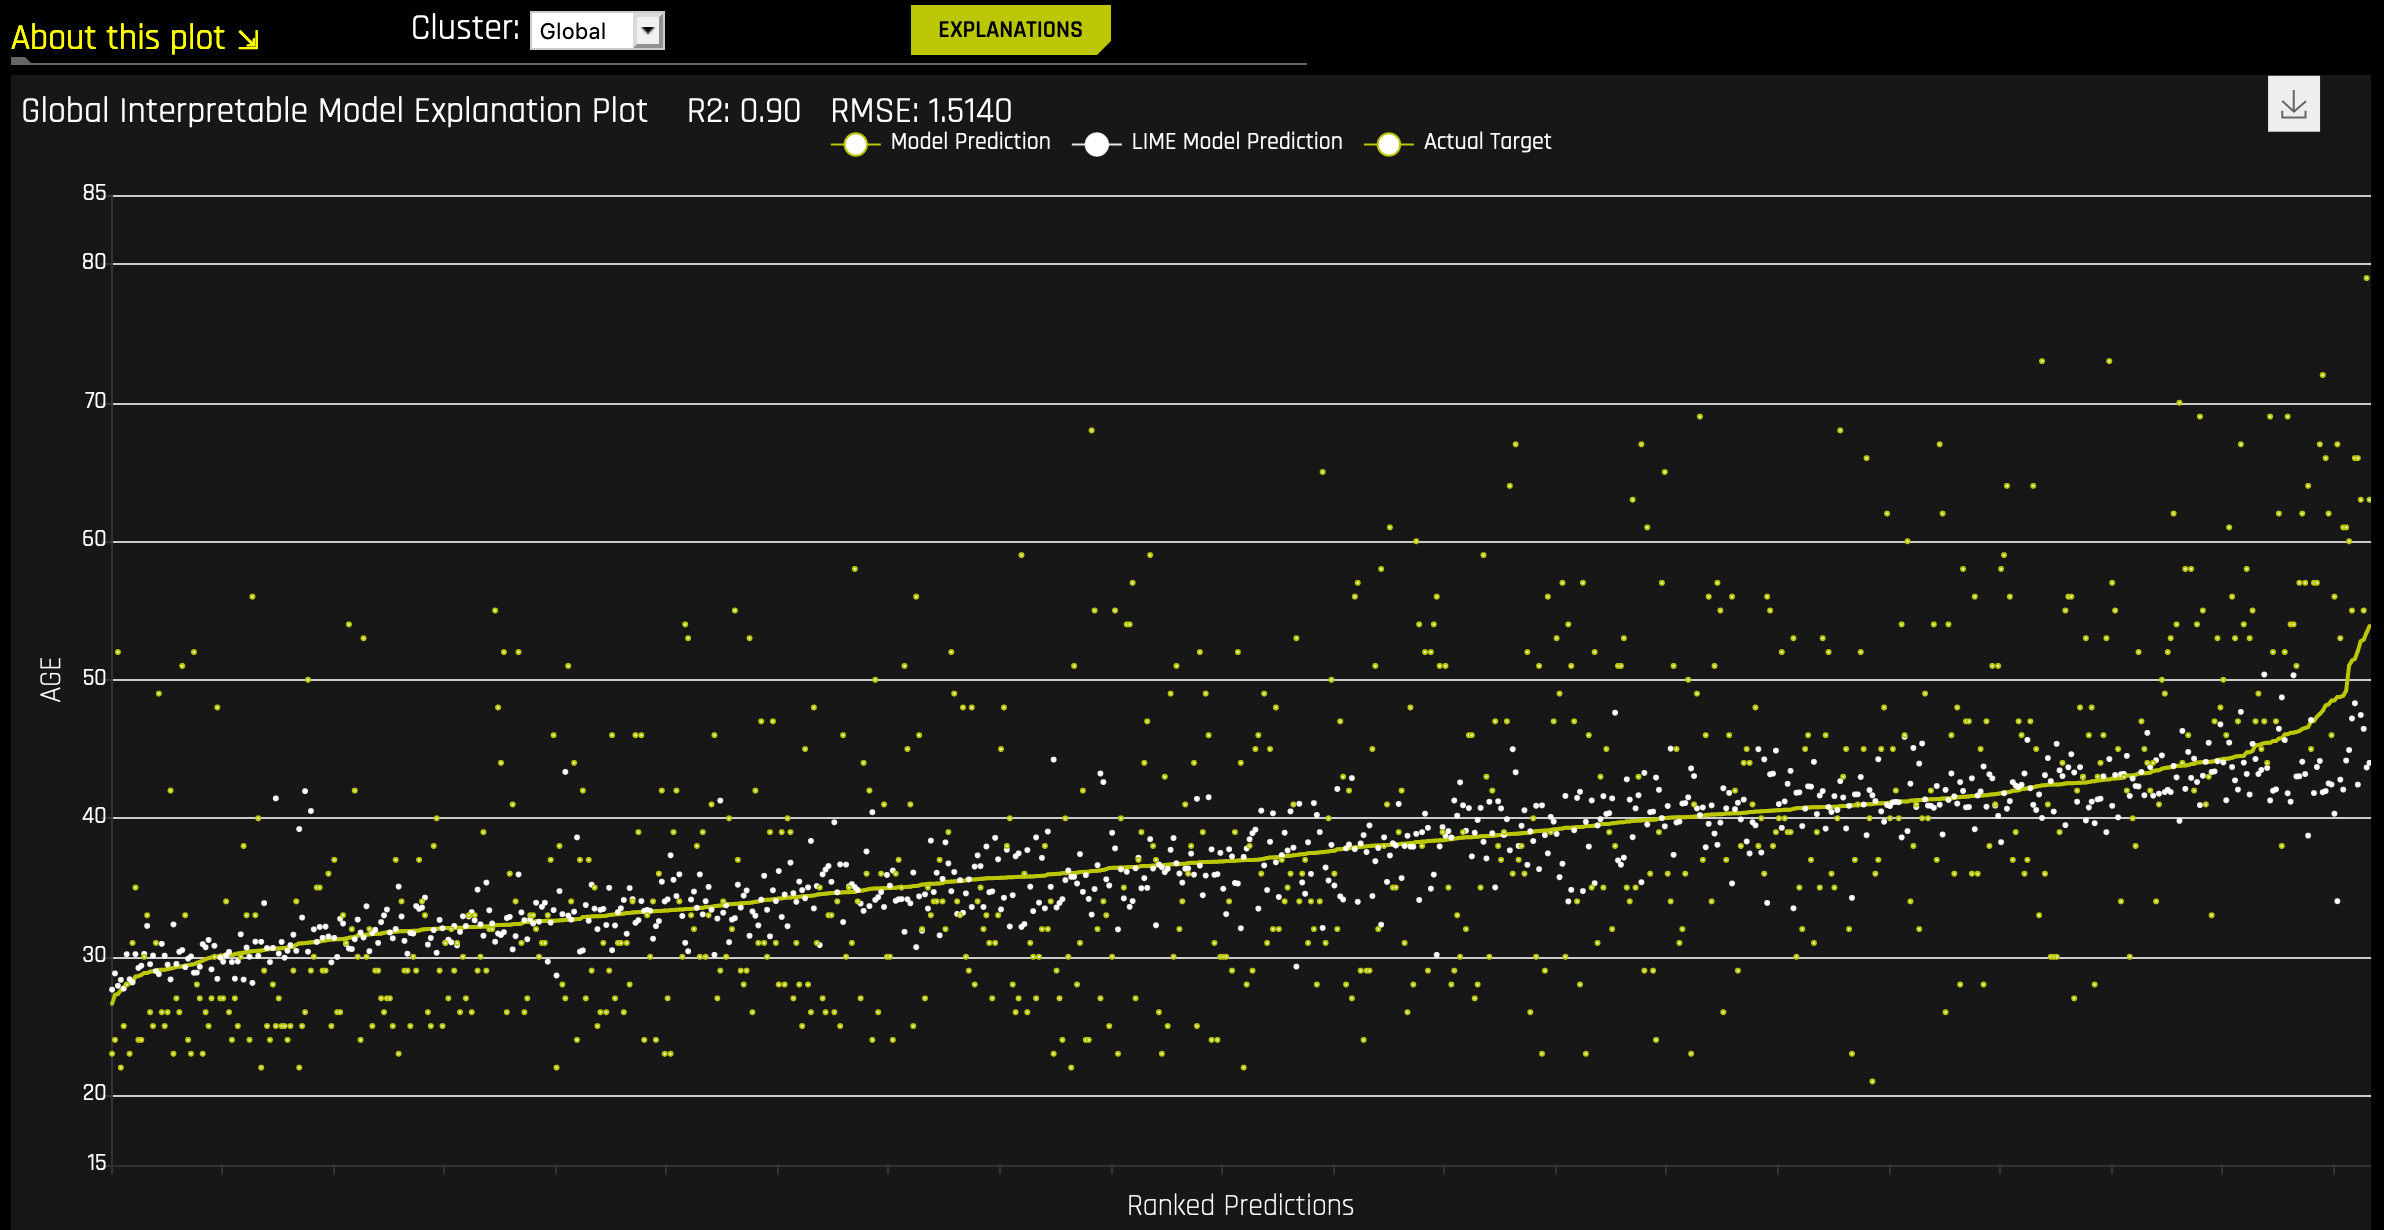This screenshot has width=2384, height=1230.
Task: Click the 50 tick on y-axis
Action: (x=94, y=678)
